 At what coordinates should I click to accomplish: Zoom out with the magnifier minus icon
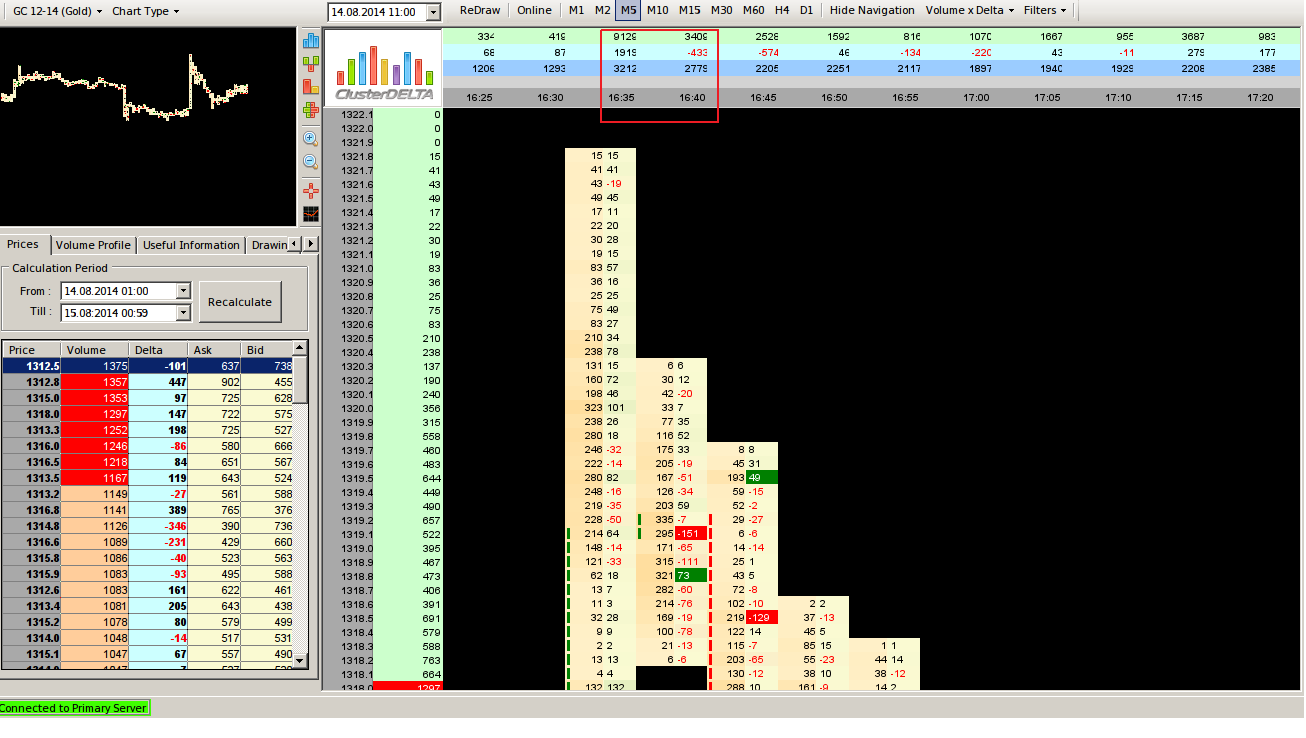[x=311, y=161]
